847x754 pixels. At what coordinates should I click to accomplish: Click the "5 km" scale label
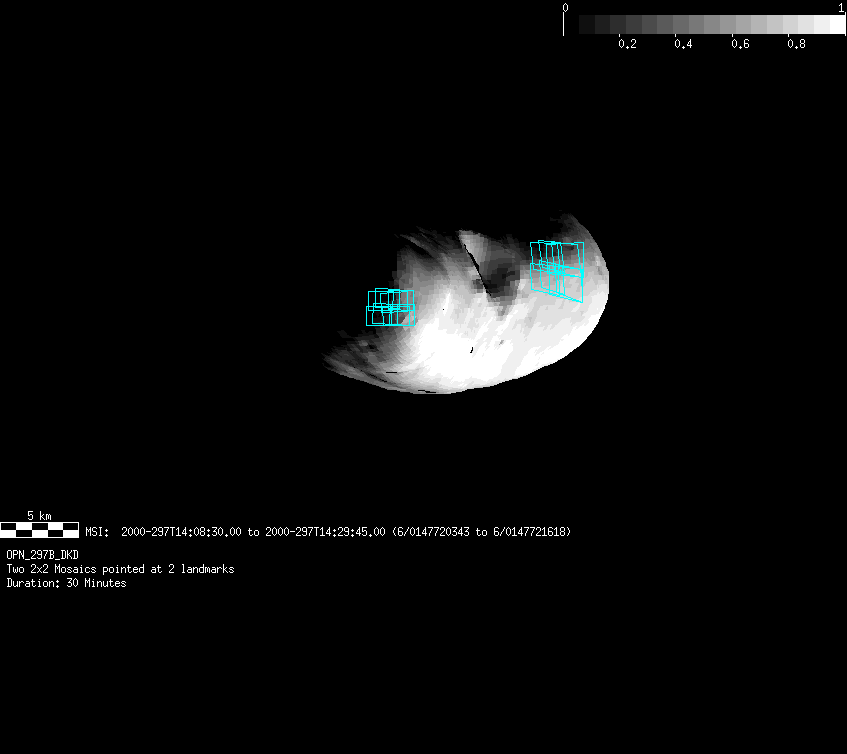coord(39,515)
